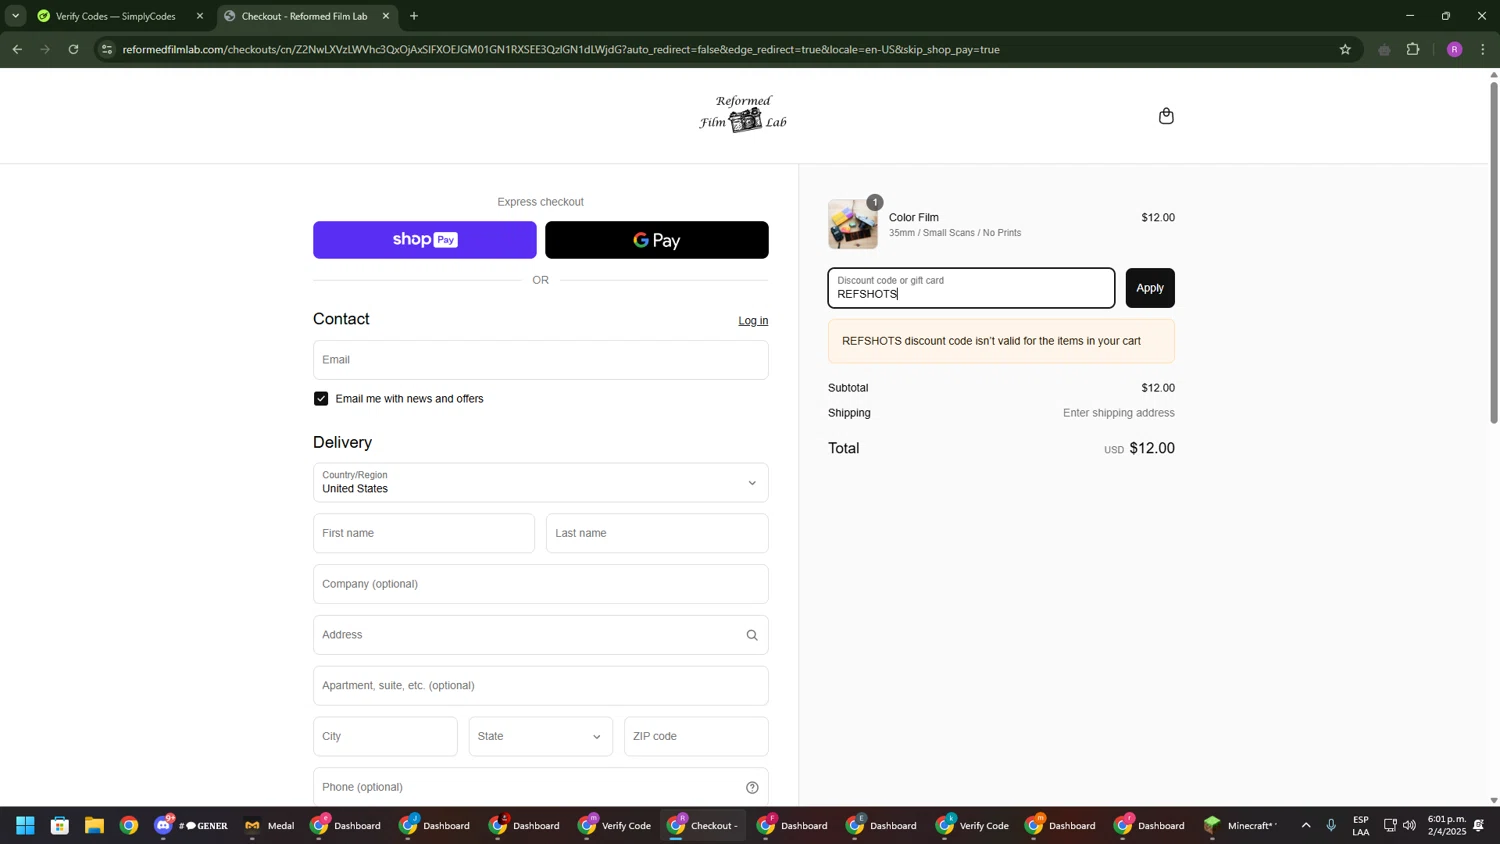Open the Discord app in the taskbar
1500x844 pixels.
[x=191, y=826]
